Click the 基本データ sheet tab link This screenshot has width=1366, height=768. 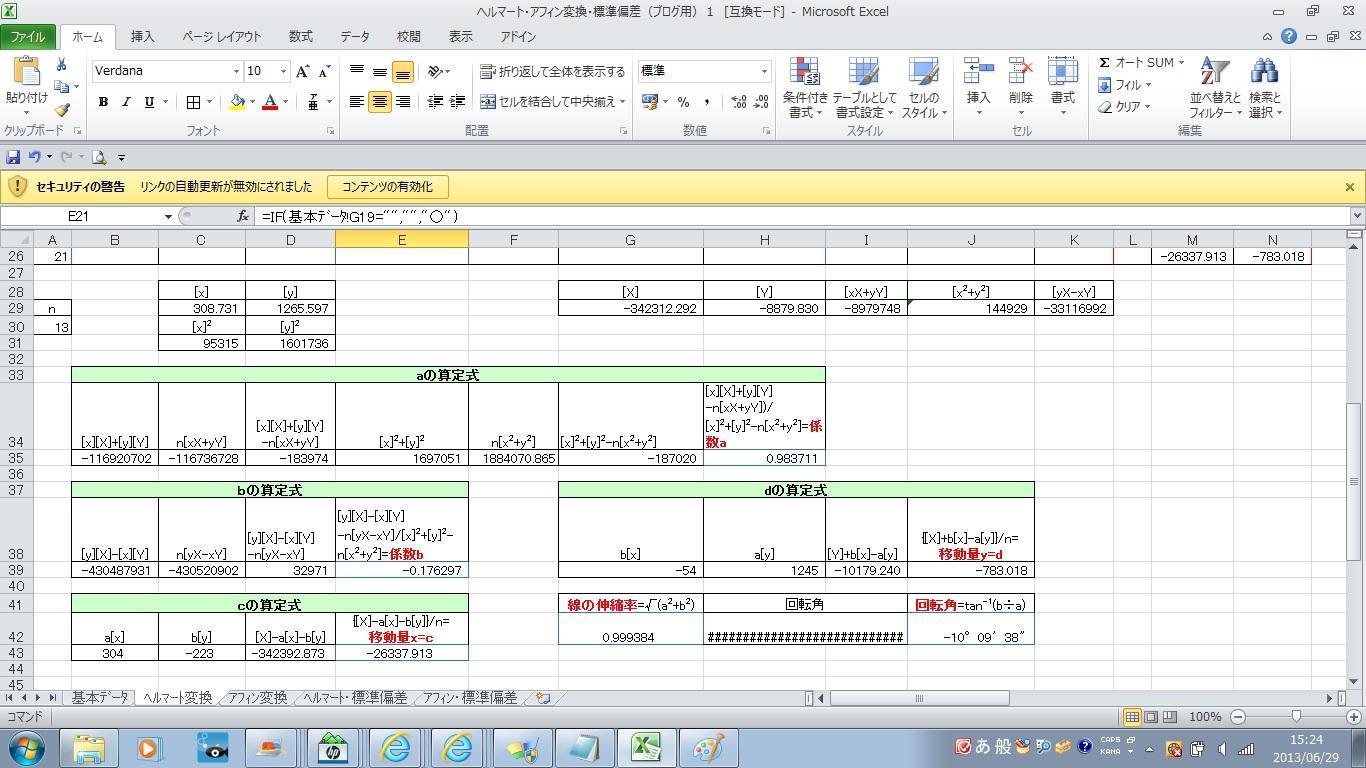coord(100,698)
